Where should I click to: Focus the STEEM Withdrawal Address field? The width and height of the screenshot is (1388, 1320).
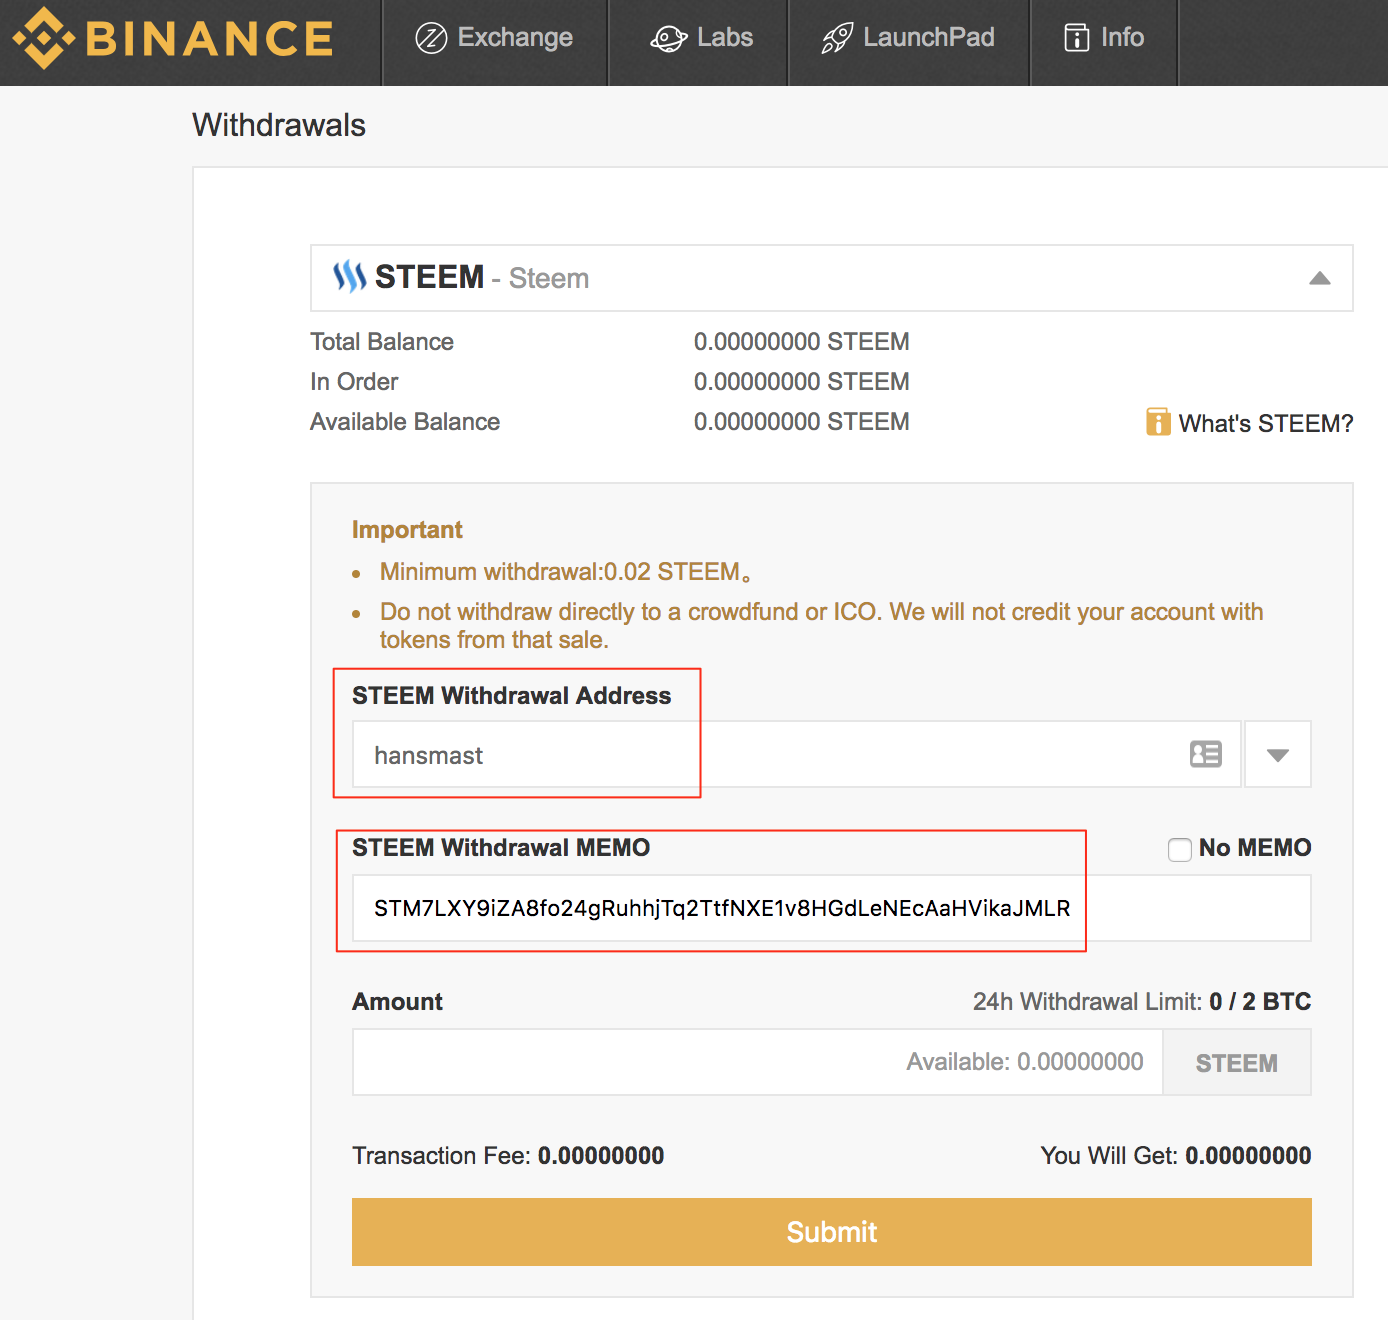[x=796, y=755]
